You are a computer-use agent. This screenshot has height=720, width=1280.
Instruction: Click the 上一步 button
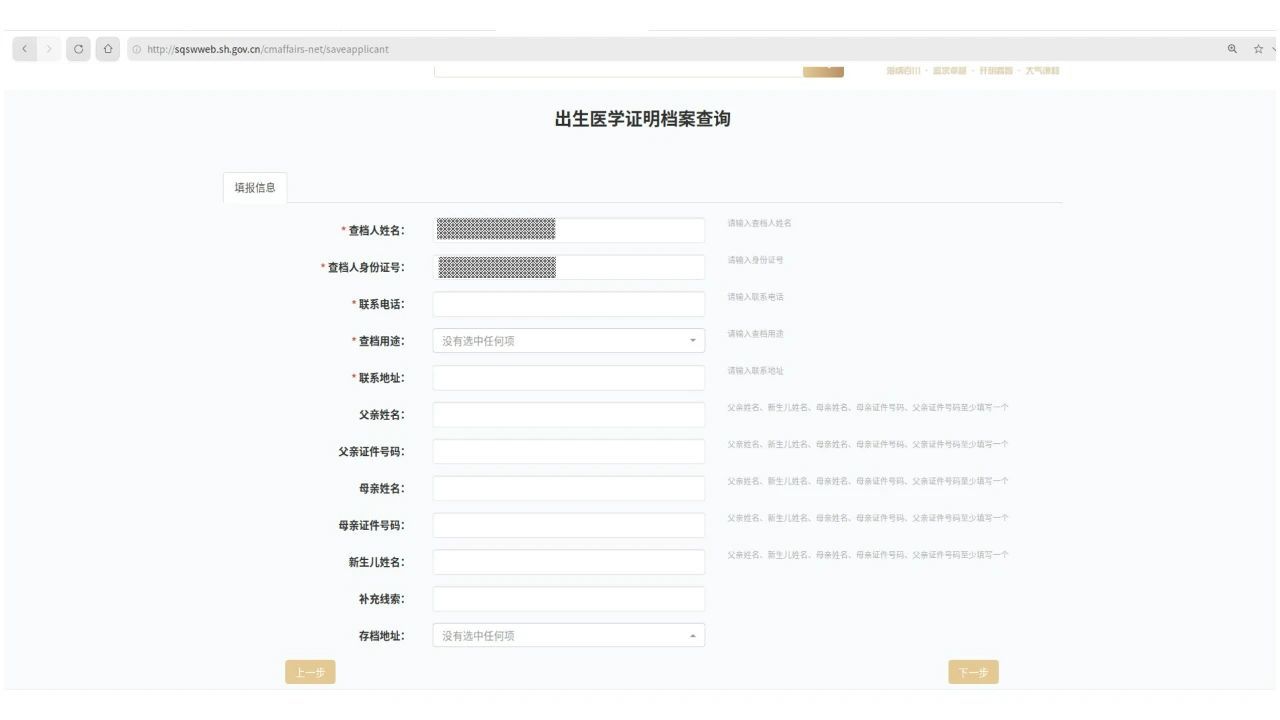[310, 672]
